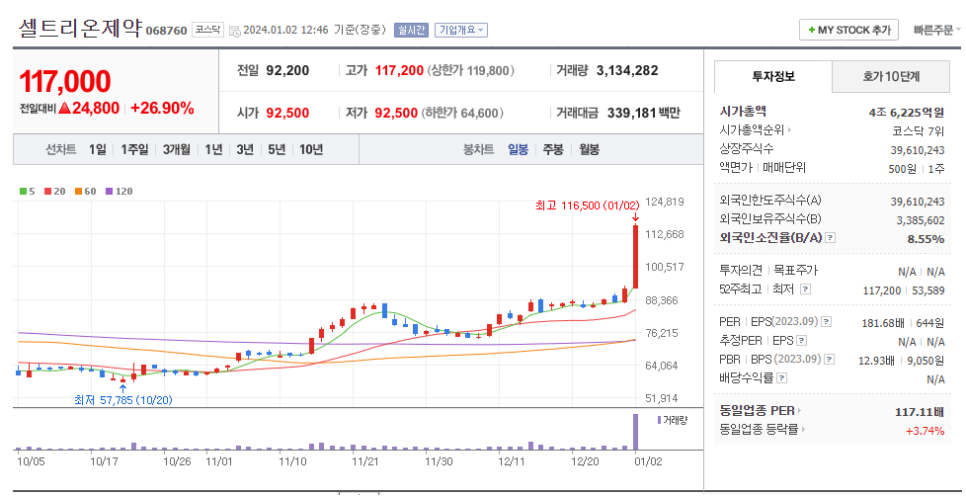This screenshot has width=966, height=496.
Task: Click the 전일 value 92,200
Action: [288, 71]
